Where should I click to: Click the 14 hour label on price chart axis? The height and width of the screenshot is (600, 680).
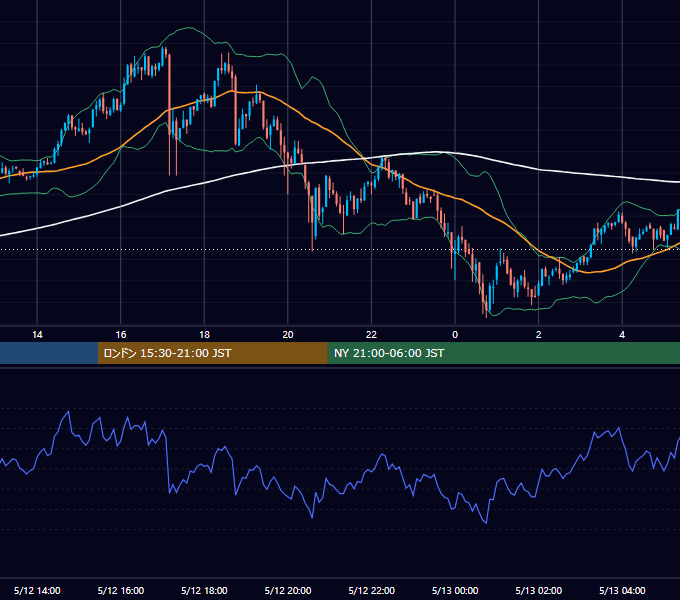(37, 335)
